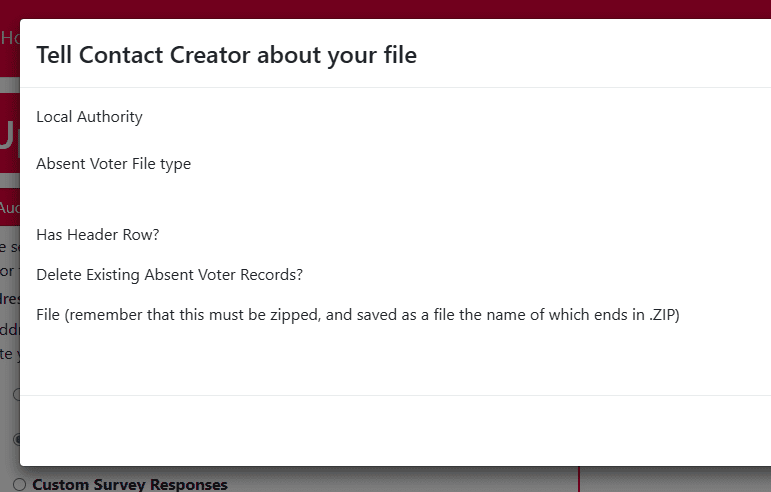Select the topmost partly hidden radio button at the dialog's left edge
Screen dimensions: 771x492
(x=16, y=394)
